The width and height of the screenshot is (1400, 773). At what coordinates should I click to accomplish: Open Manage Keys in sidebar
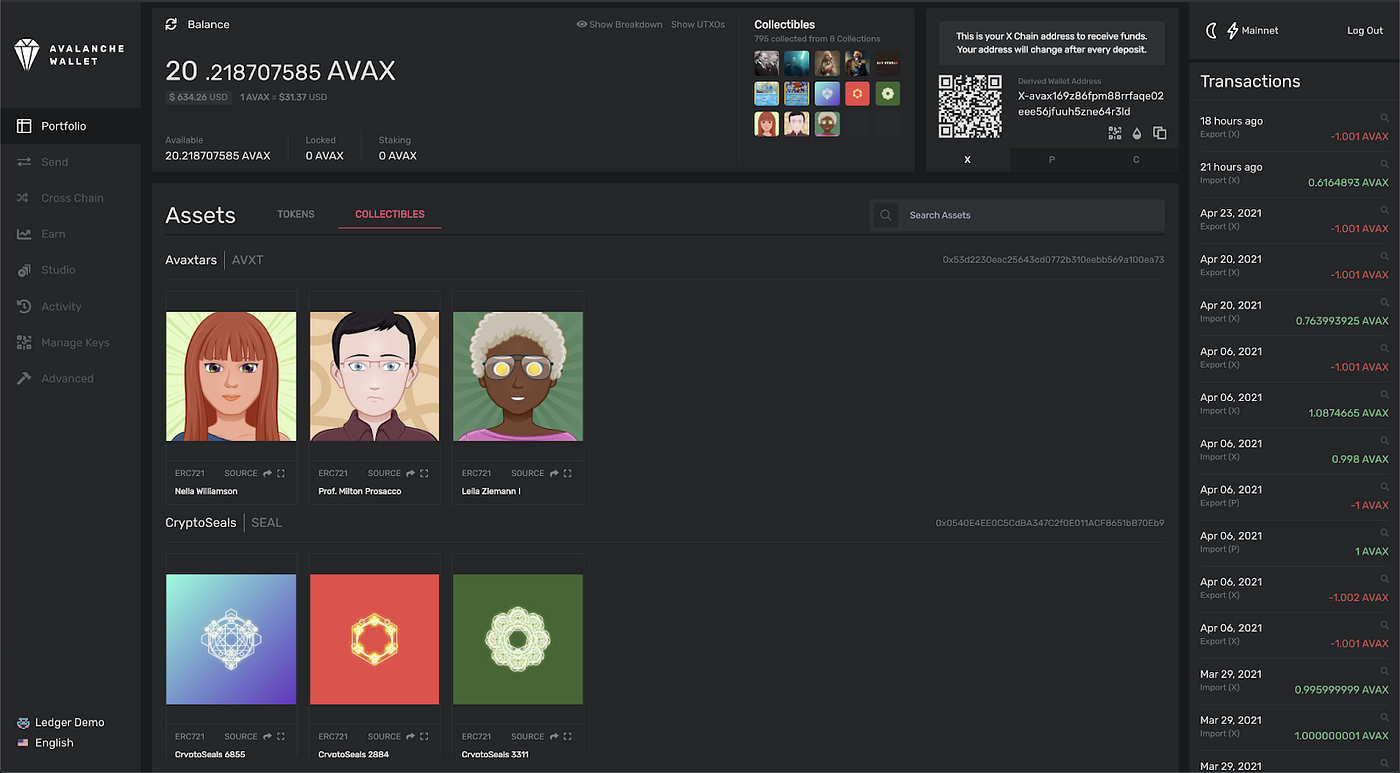coord(70,342)
